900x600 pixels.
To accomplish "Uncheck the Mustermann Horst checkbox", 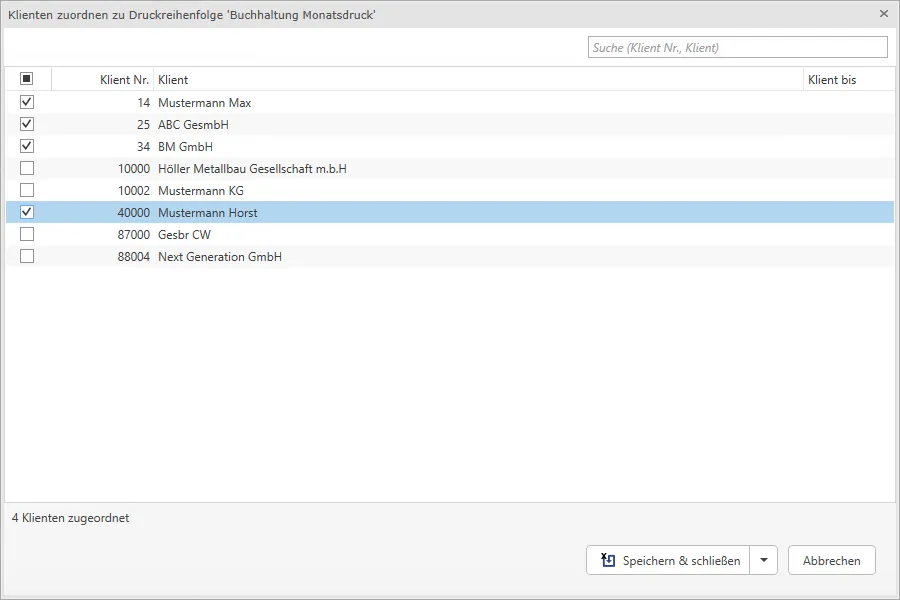I will click(26, 212).
